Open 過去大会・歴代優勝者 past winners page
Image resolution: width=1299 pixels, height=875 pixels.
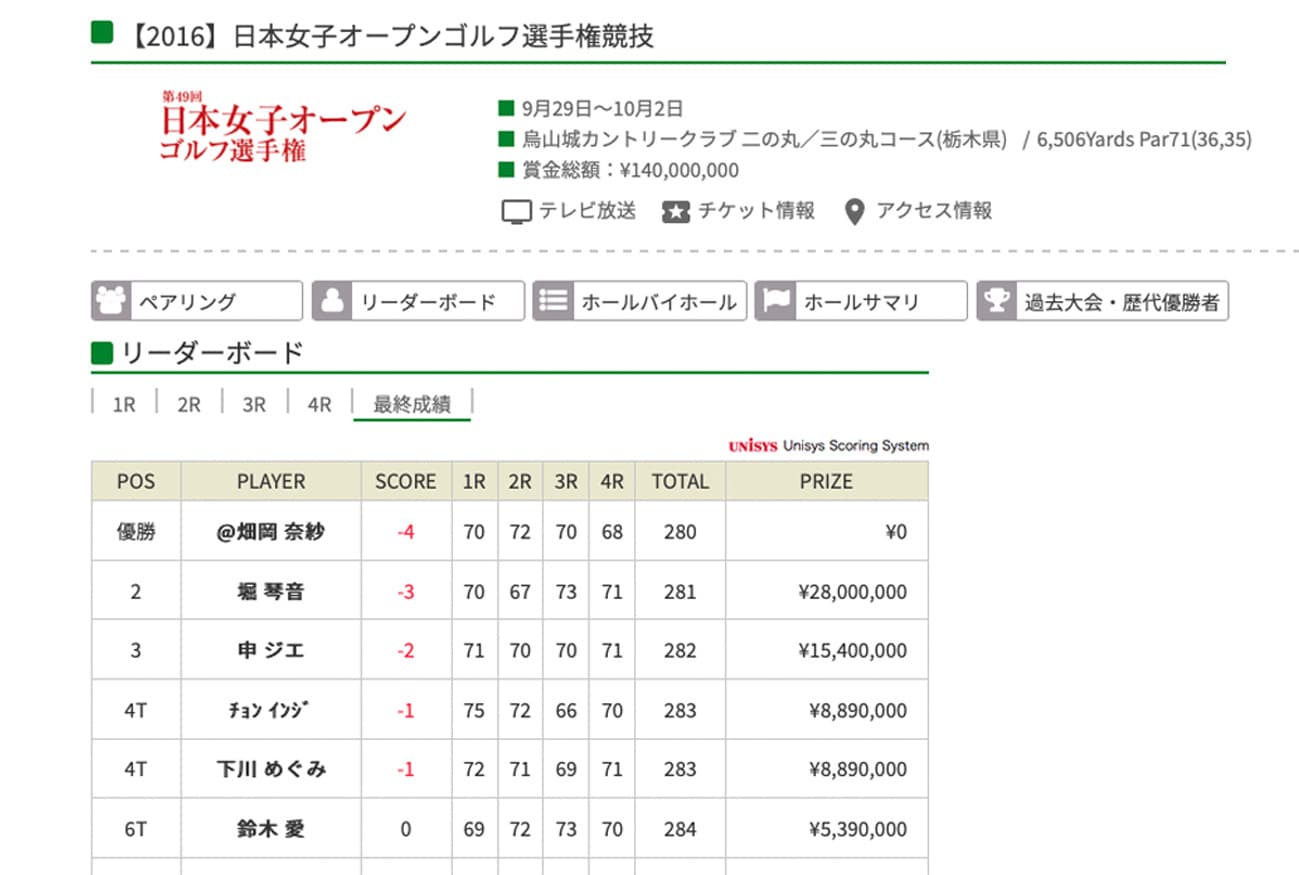pyautogui.click(x=1121, y=301)
